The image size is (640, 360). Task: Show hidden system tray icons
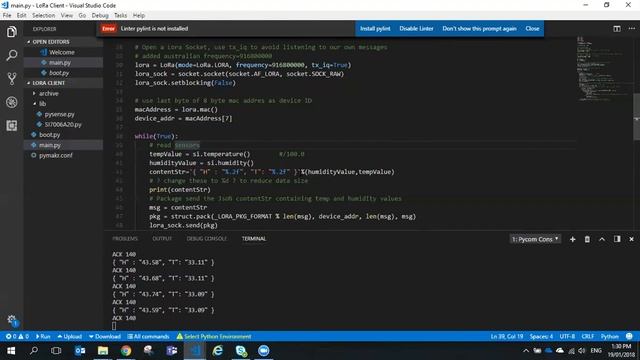click(x=526, y=351)
